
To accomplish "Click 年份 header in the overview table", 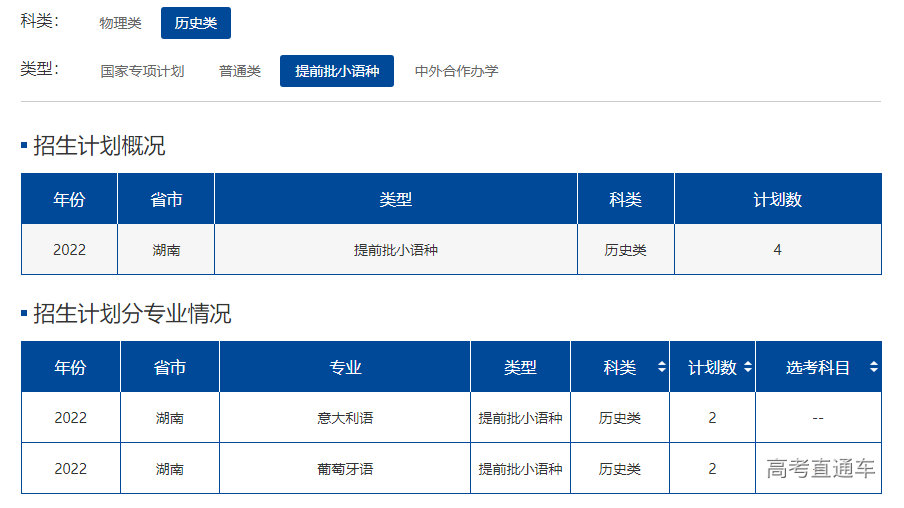I will pos(69,200).
